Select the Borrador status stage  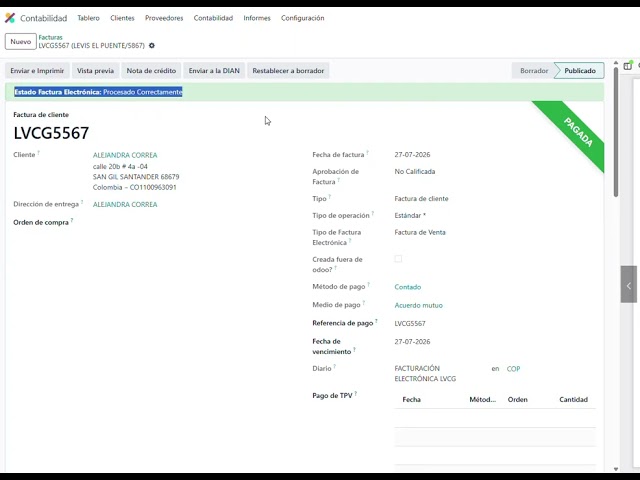pyautogui.click(x=534, y=71)
